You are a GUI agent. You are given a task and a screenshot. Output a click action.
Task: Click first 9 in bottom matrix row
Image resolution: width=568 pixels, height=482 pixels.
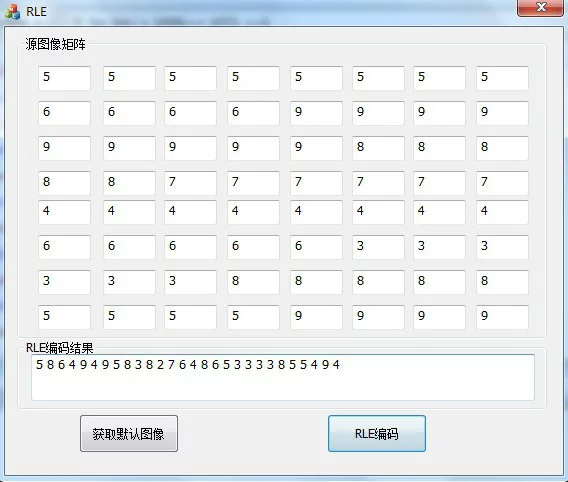click(x=316, y=317)
